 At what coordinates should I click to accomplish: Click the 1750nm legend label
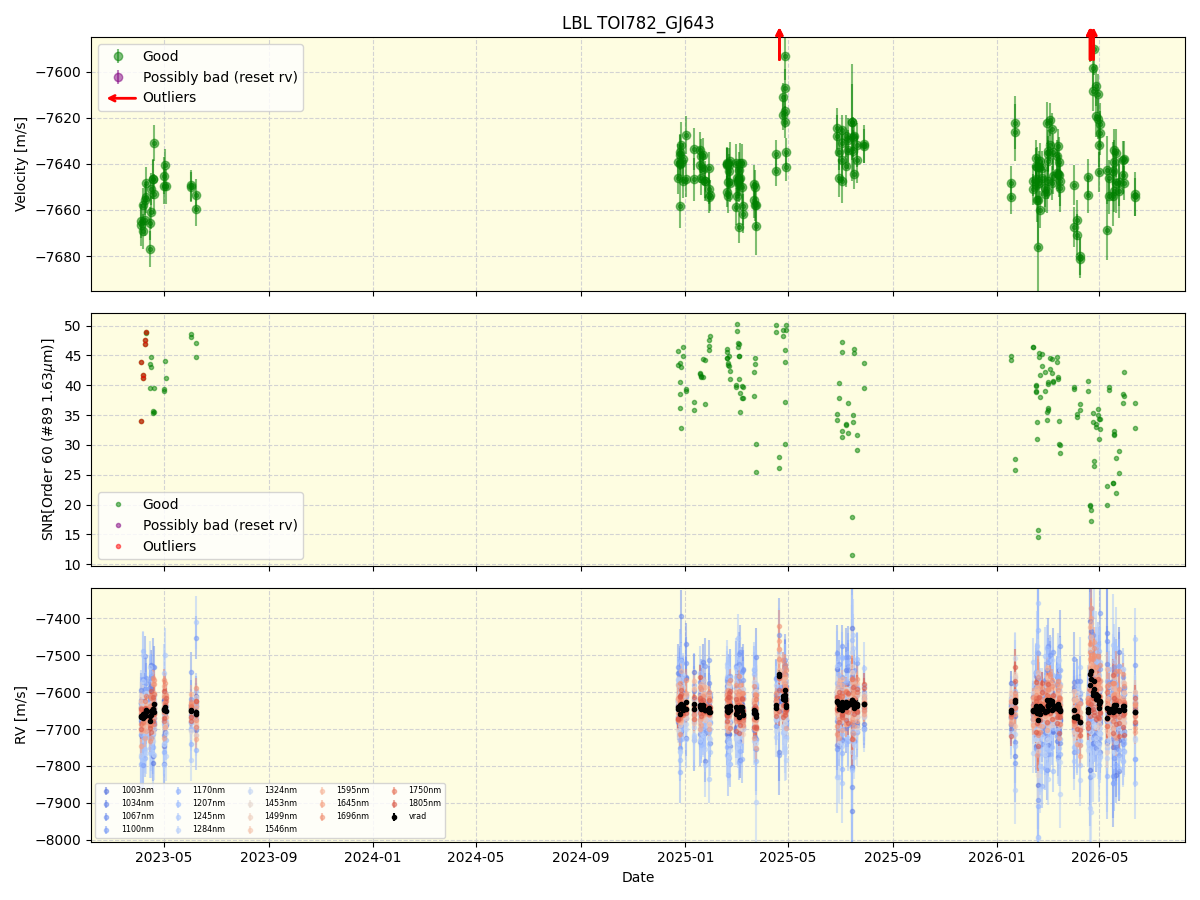coord(424,790)
